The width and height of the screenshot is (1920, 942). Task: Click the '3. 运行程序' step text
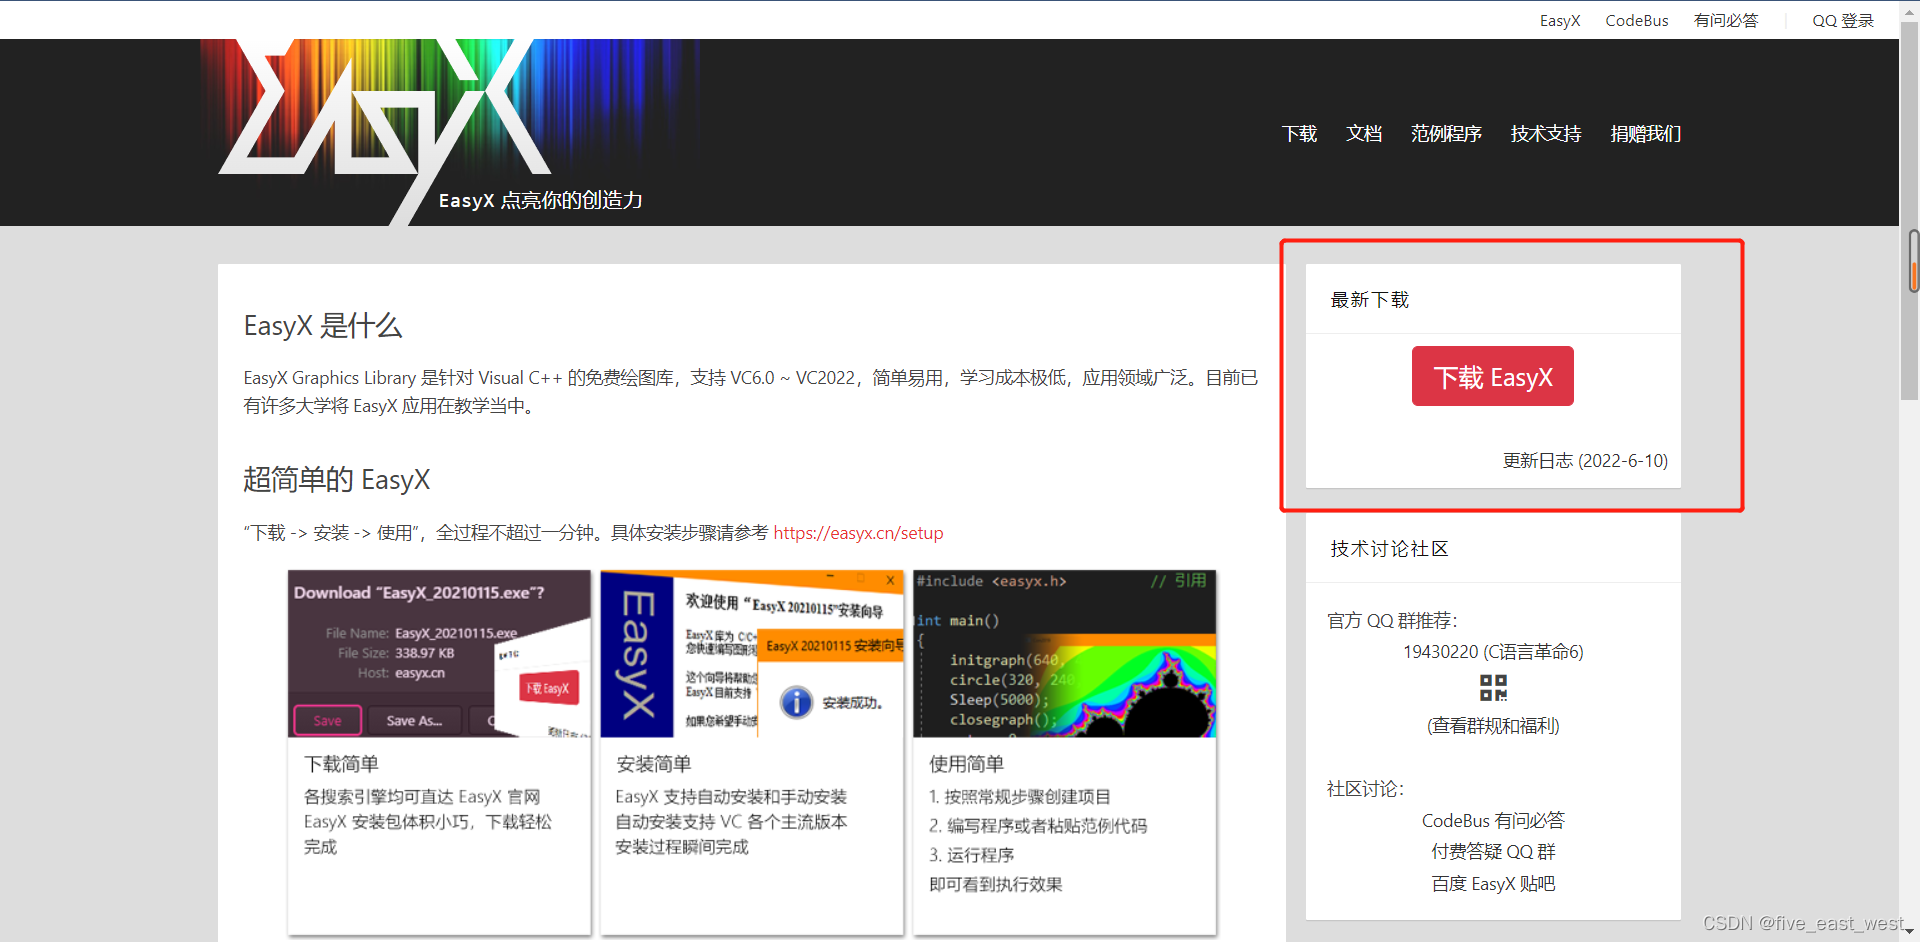pos(971,855)
